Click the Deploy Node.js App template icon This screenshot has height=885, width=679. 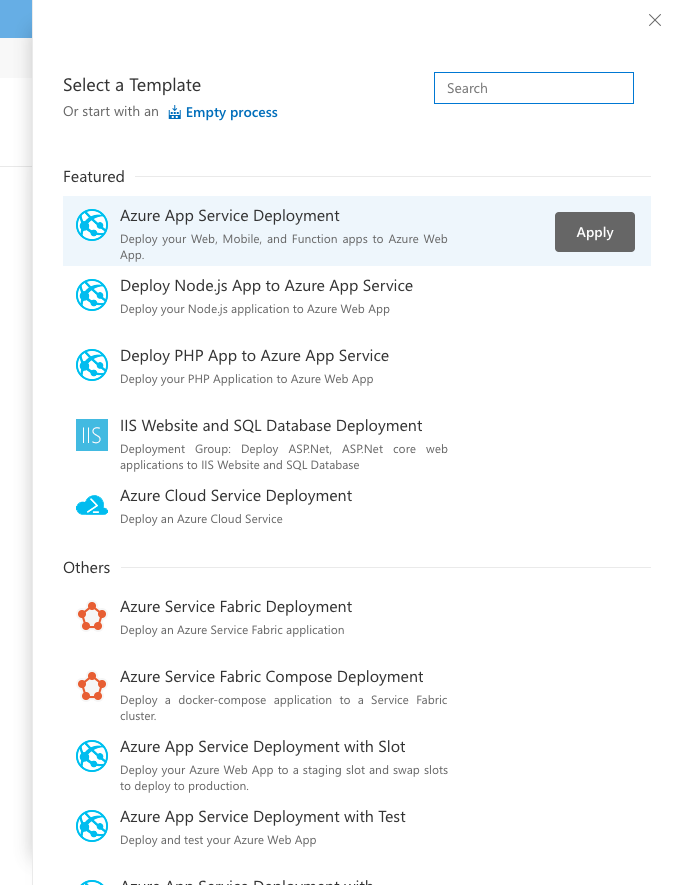pyautogui.click(x=92, y=295)
